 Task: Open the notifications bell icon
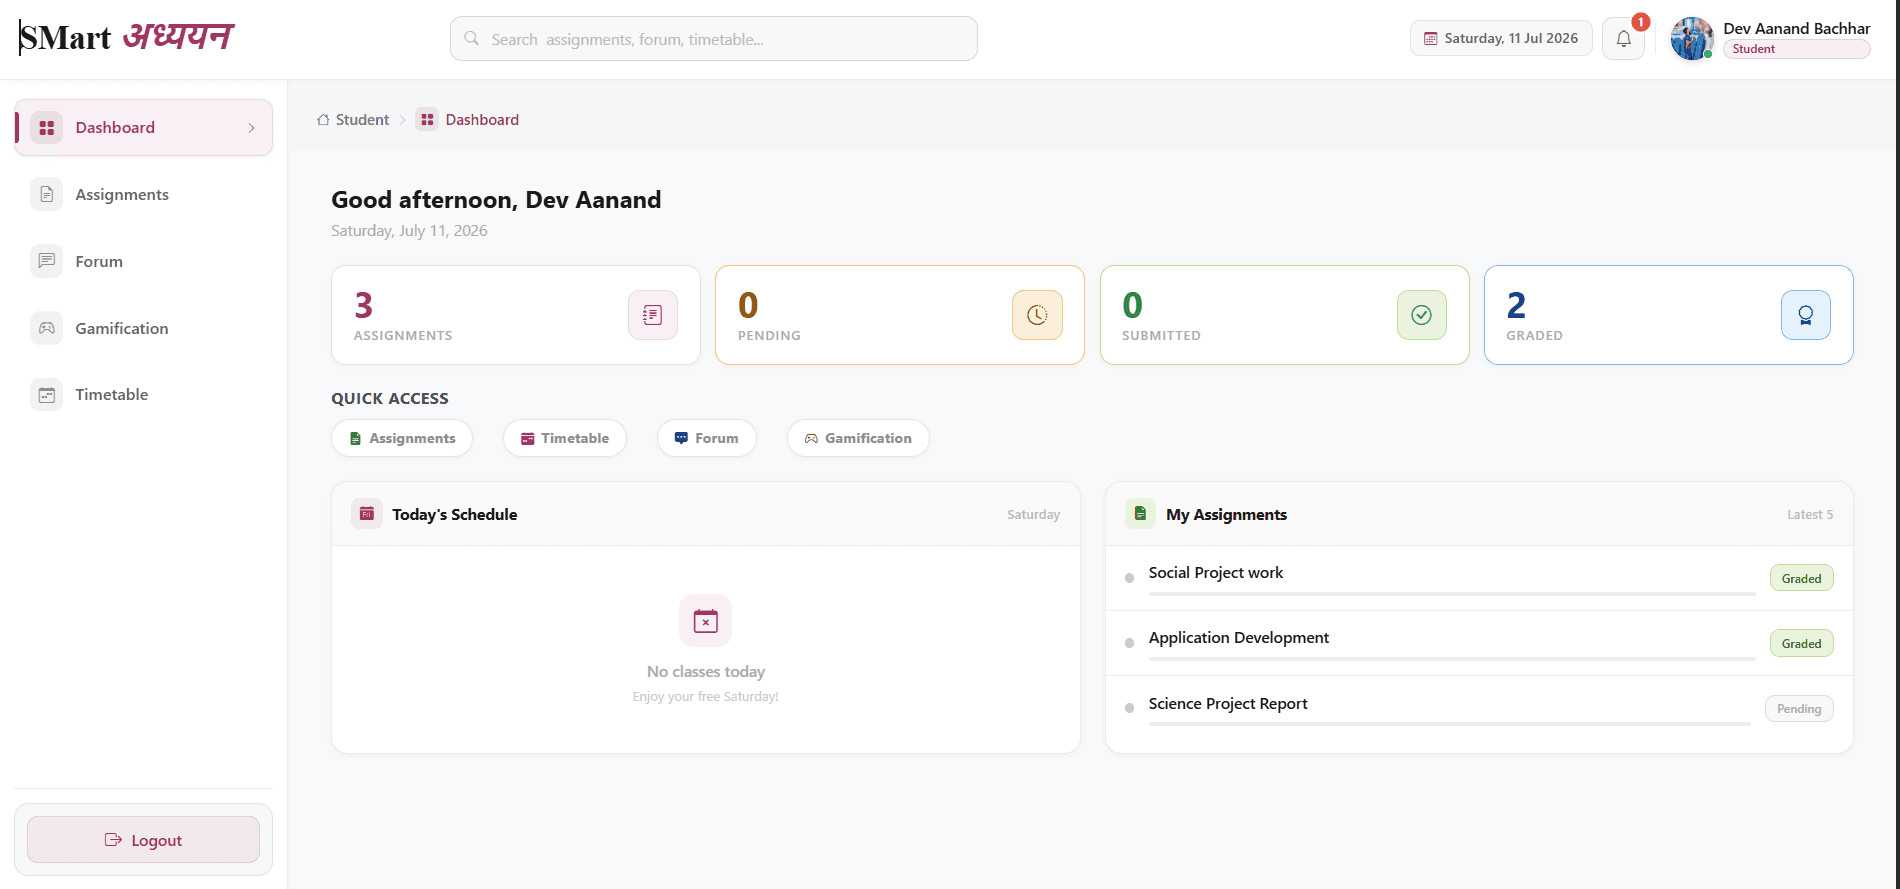1623,39
